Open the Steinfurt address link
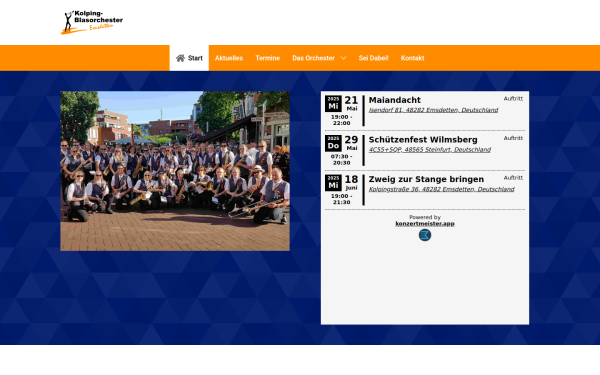The image size is (600, 375). click(x=430, y=150)
